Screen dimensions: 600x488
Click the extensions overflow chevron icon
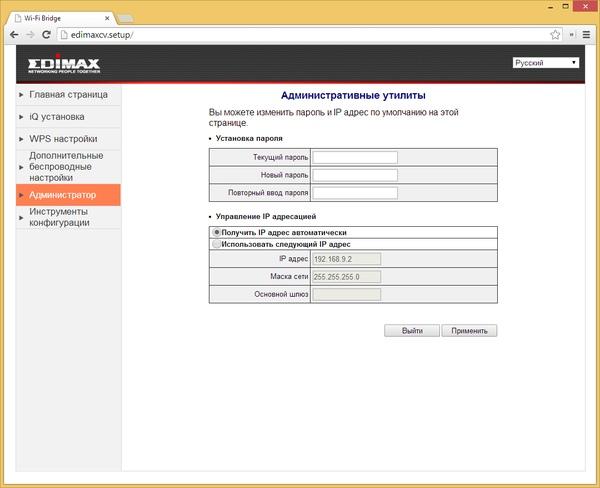point(572,35)
